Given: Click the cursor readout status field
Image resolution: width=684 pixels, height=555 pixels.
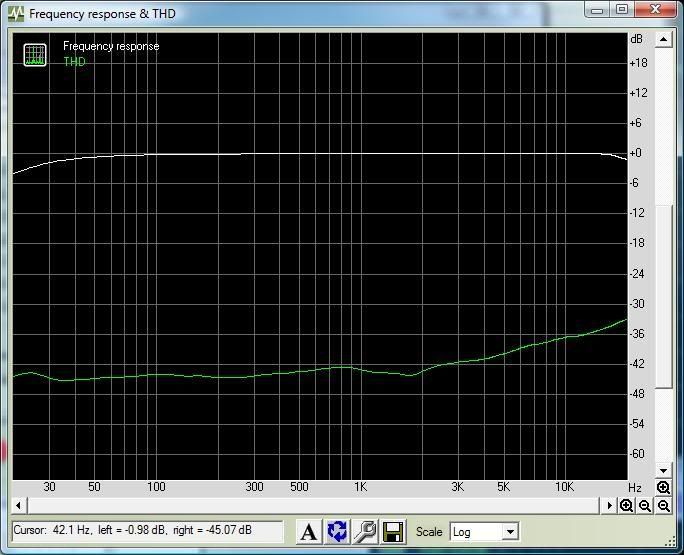Looking at the screenshot, I should pyautogui.click(x=147, y=531).
